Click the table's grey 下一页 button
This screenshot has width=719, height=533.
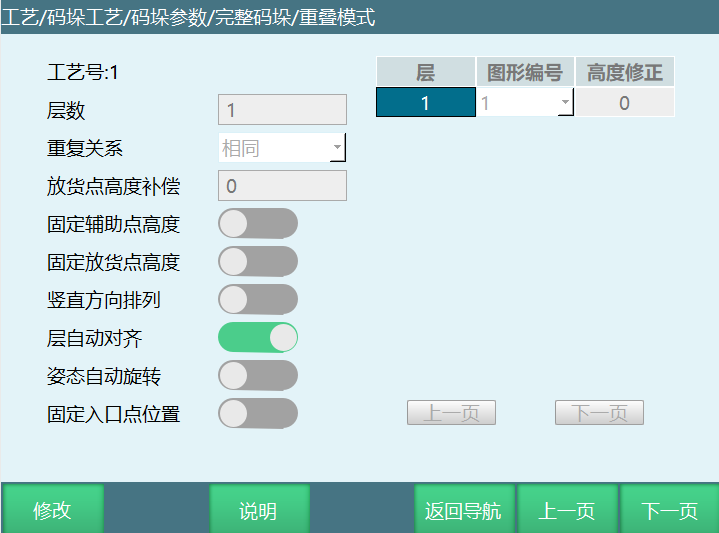click(x=599, y=413)
